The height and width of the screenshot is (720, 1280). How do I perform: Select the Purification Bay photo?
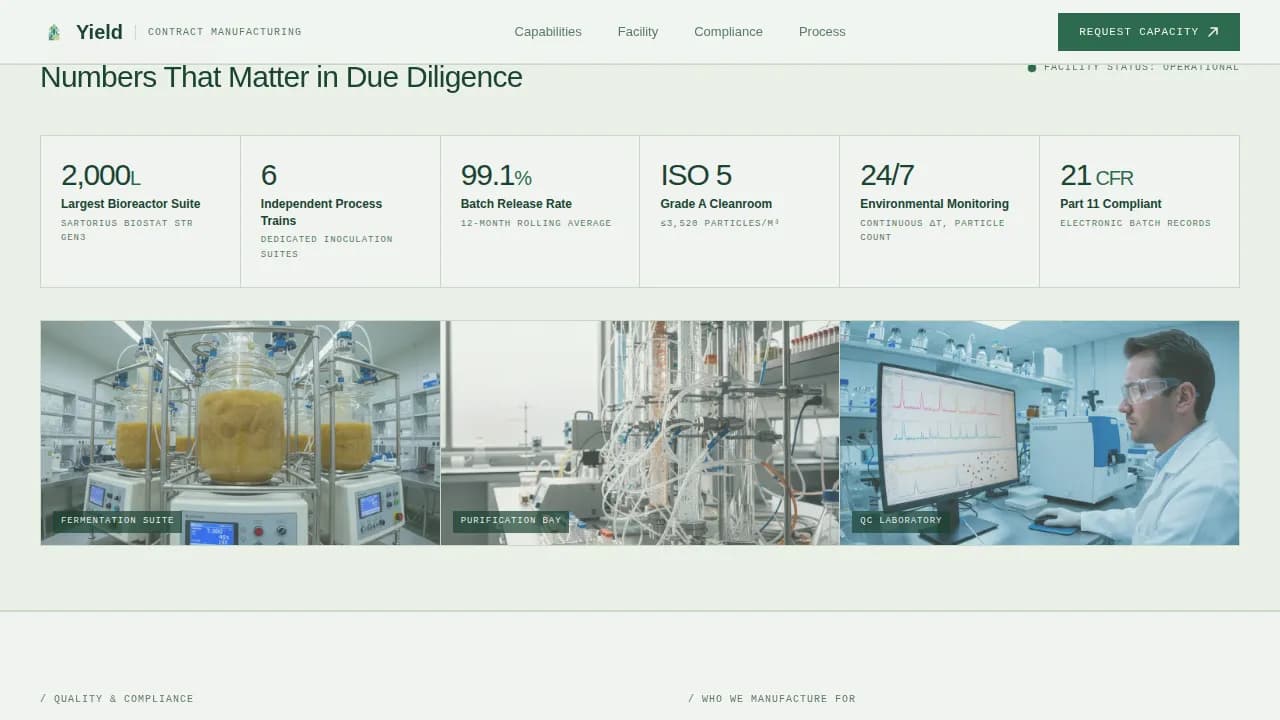pos(640,432)
